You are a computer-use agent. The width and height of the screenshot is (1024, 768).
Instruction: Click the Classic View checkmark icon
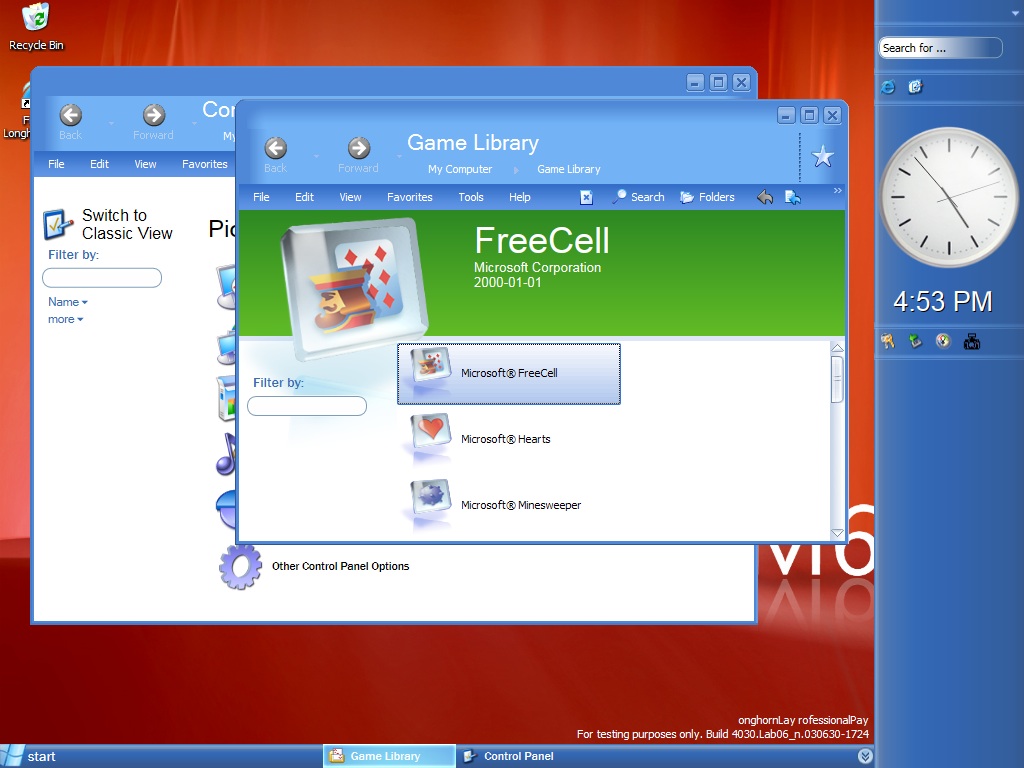click(57, 224)
